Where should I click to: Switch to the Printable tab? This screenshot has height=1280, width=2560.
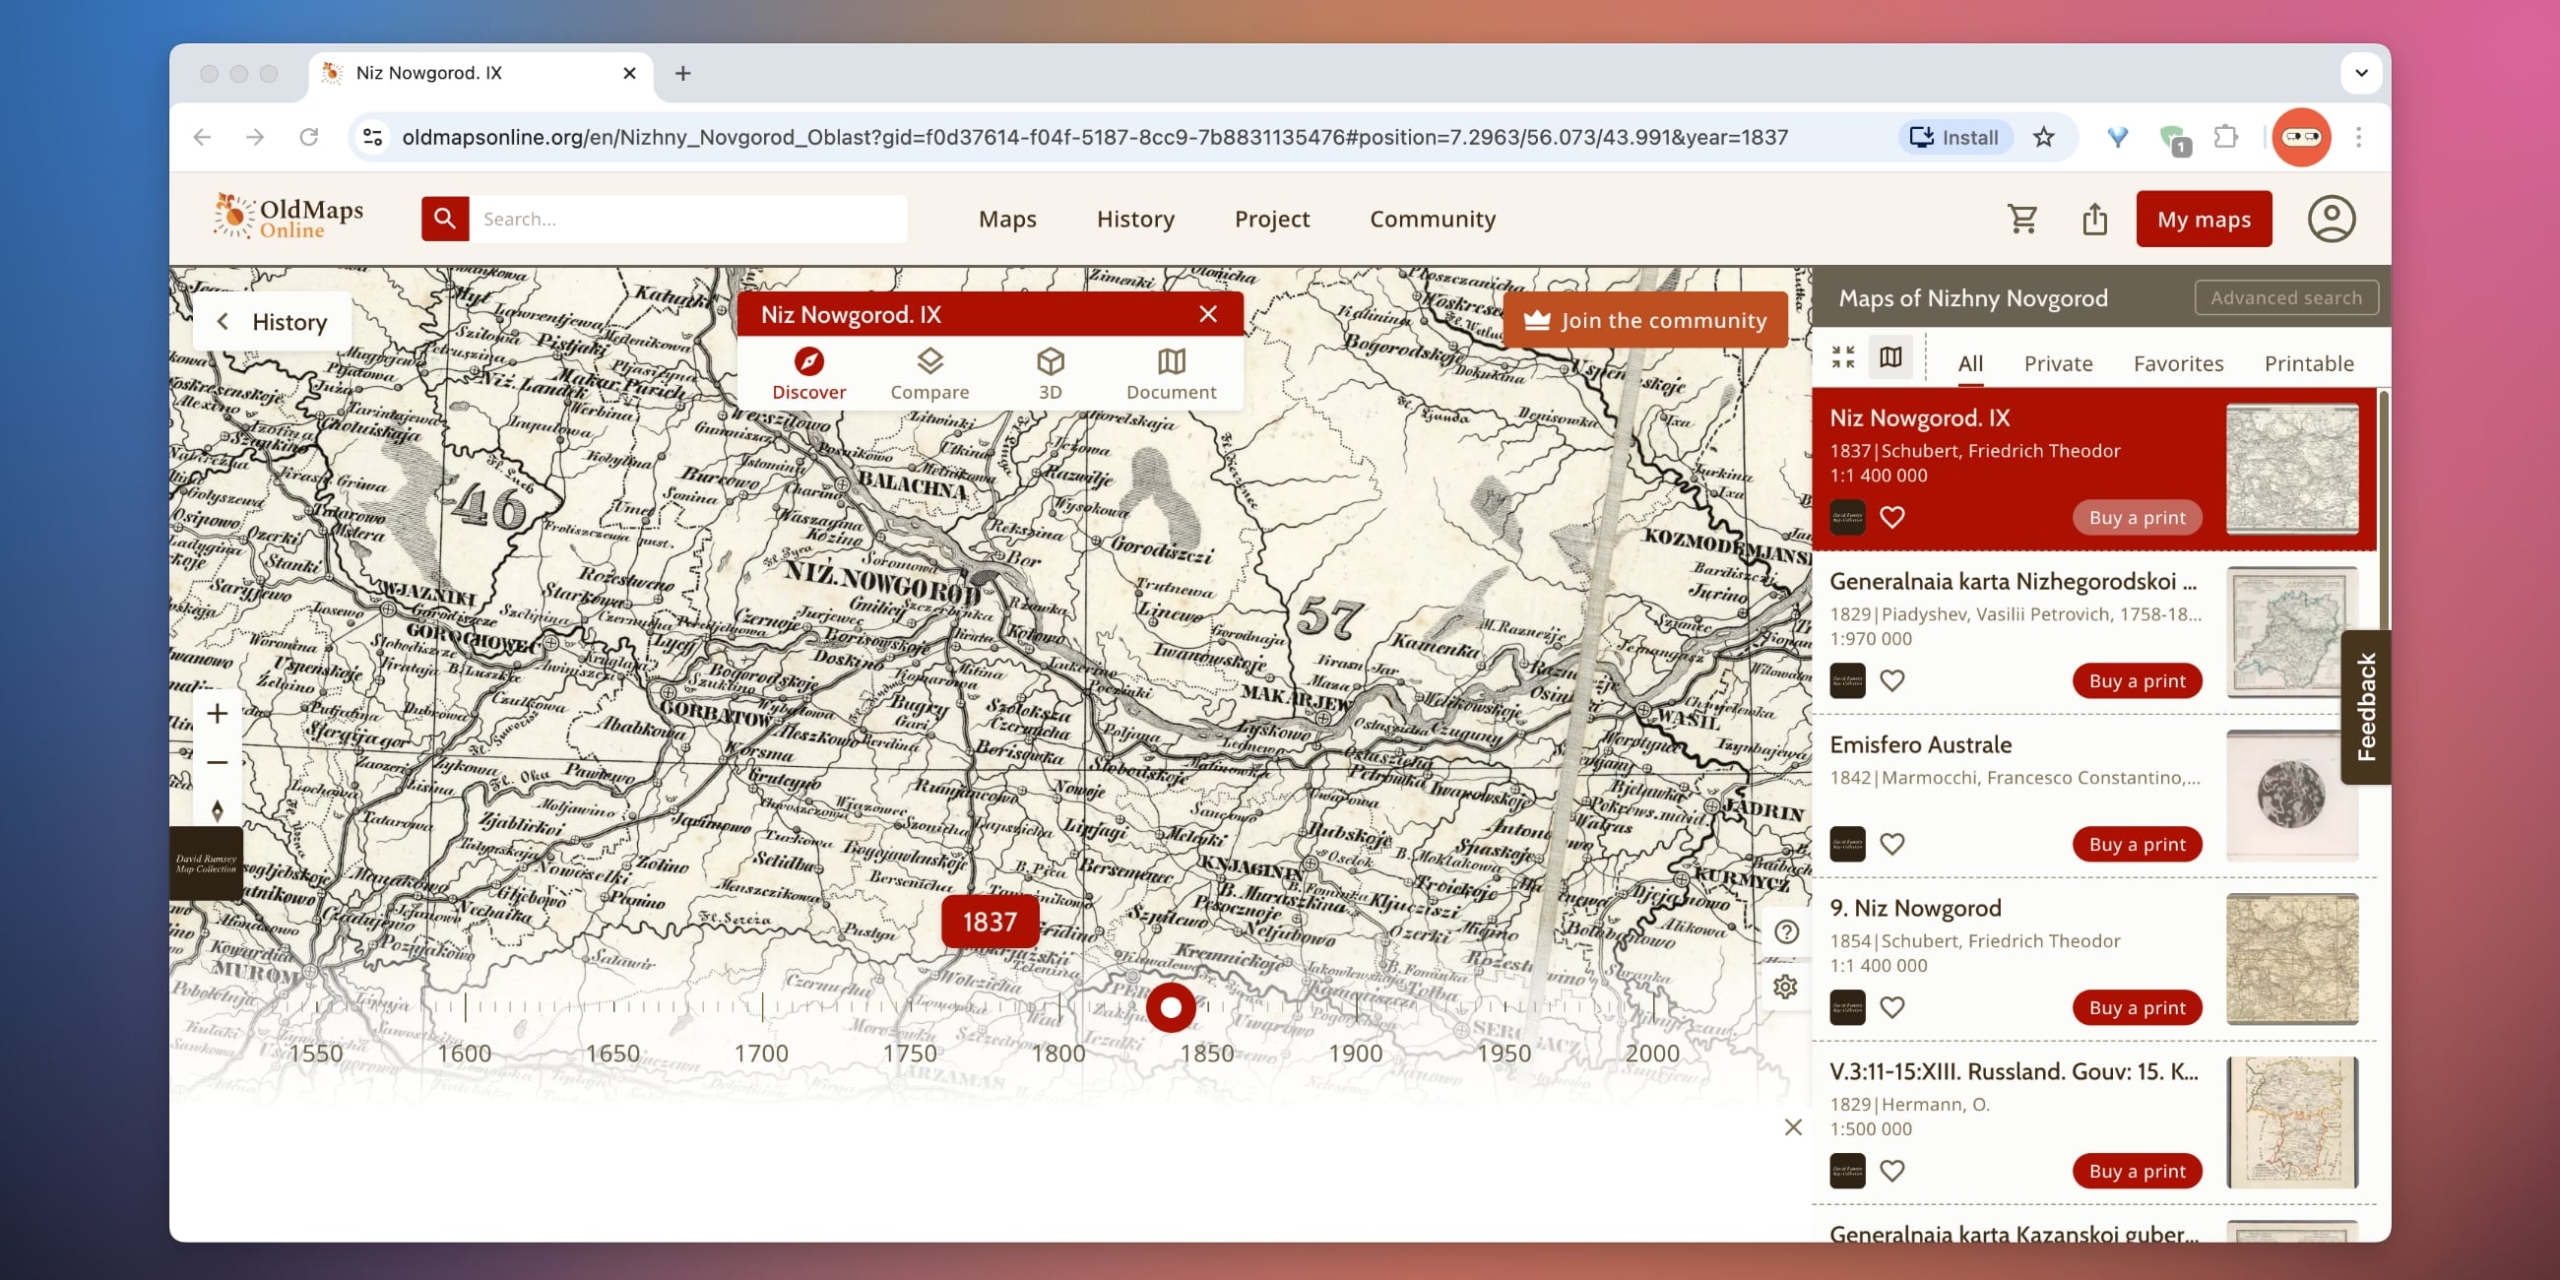pos(2309,363)
